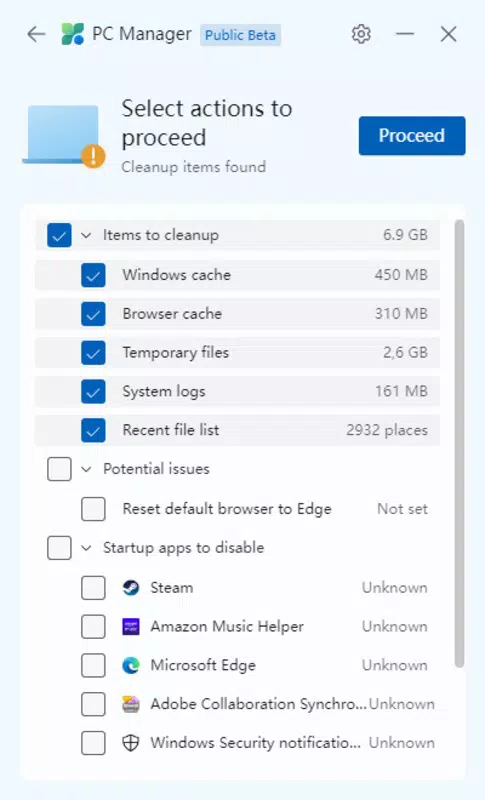This screenshot has width=485, height=800.
Task: Click the Startup apps to disable heading
Action: [x=184, y=547]
